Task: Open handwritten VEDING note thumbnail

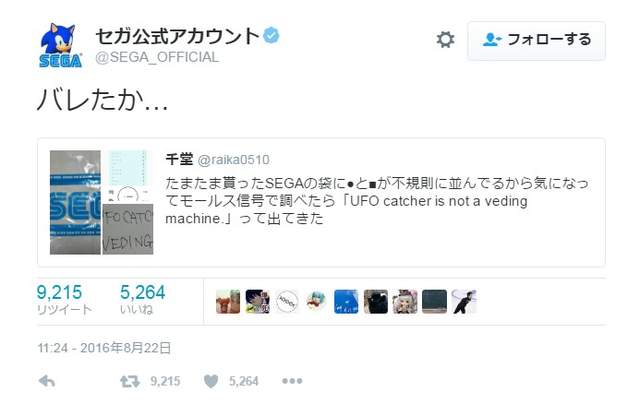Action: point(128,229)
